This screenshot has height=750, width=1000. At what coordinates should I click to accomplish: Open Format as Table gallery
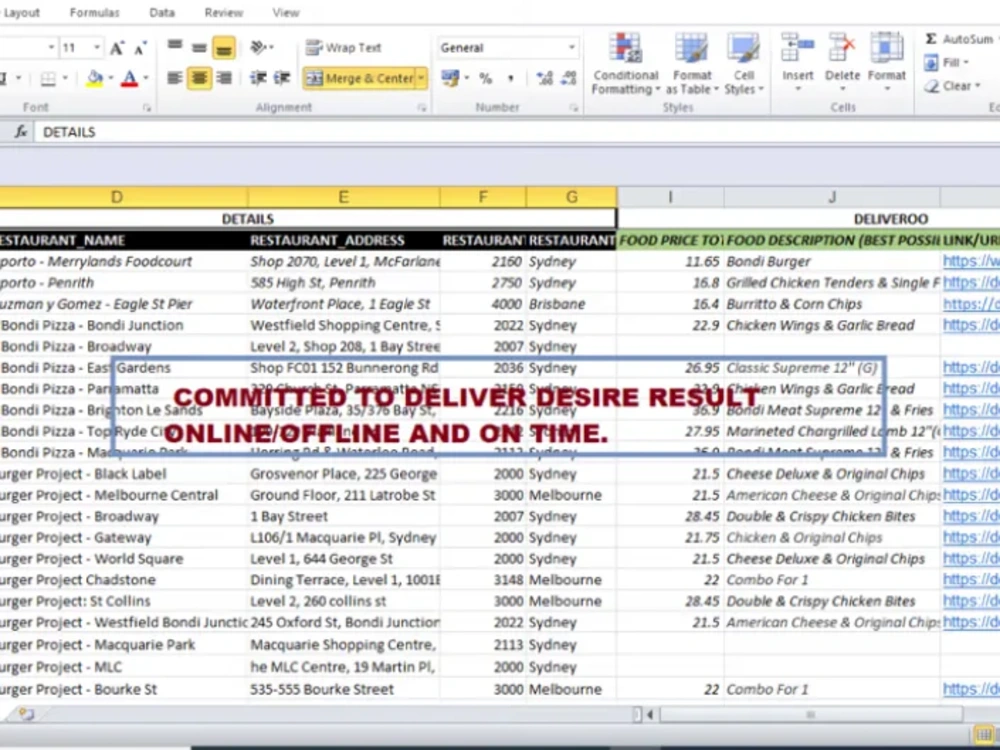click(x=692, y=64)
